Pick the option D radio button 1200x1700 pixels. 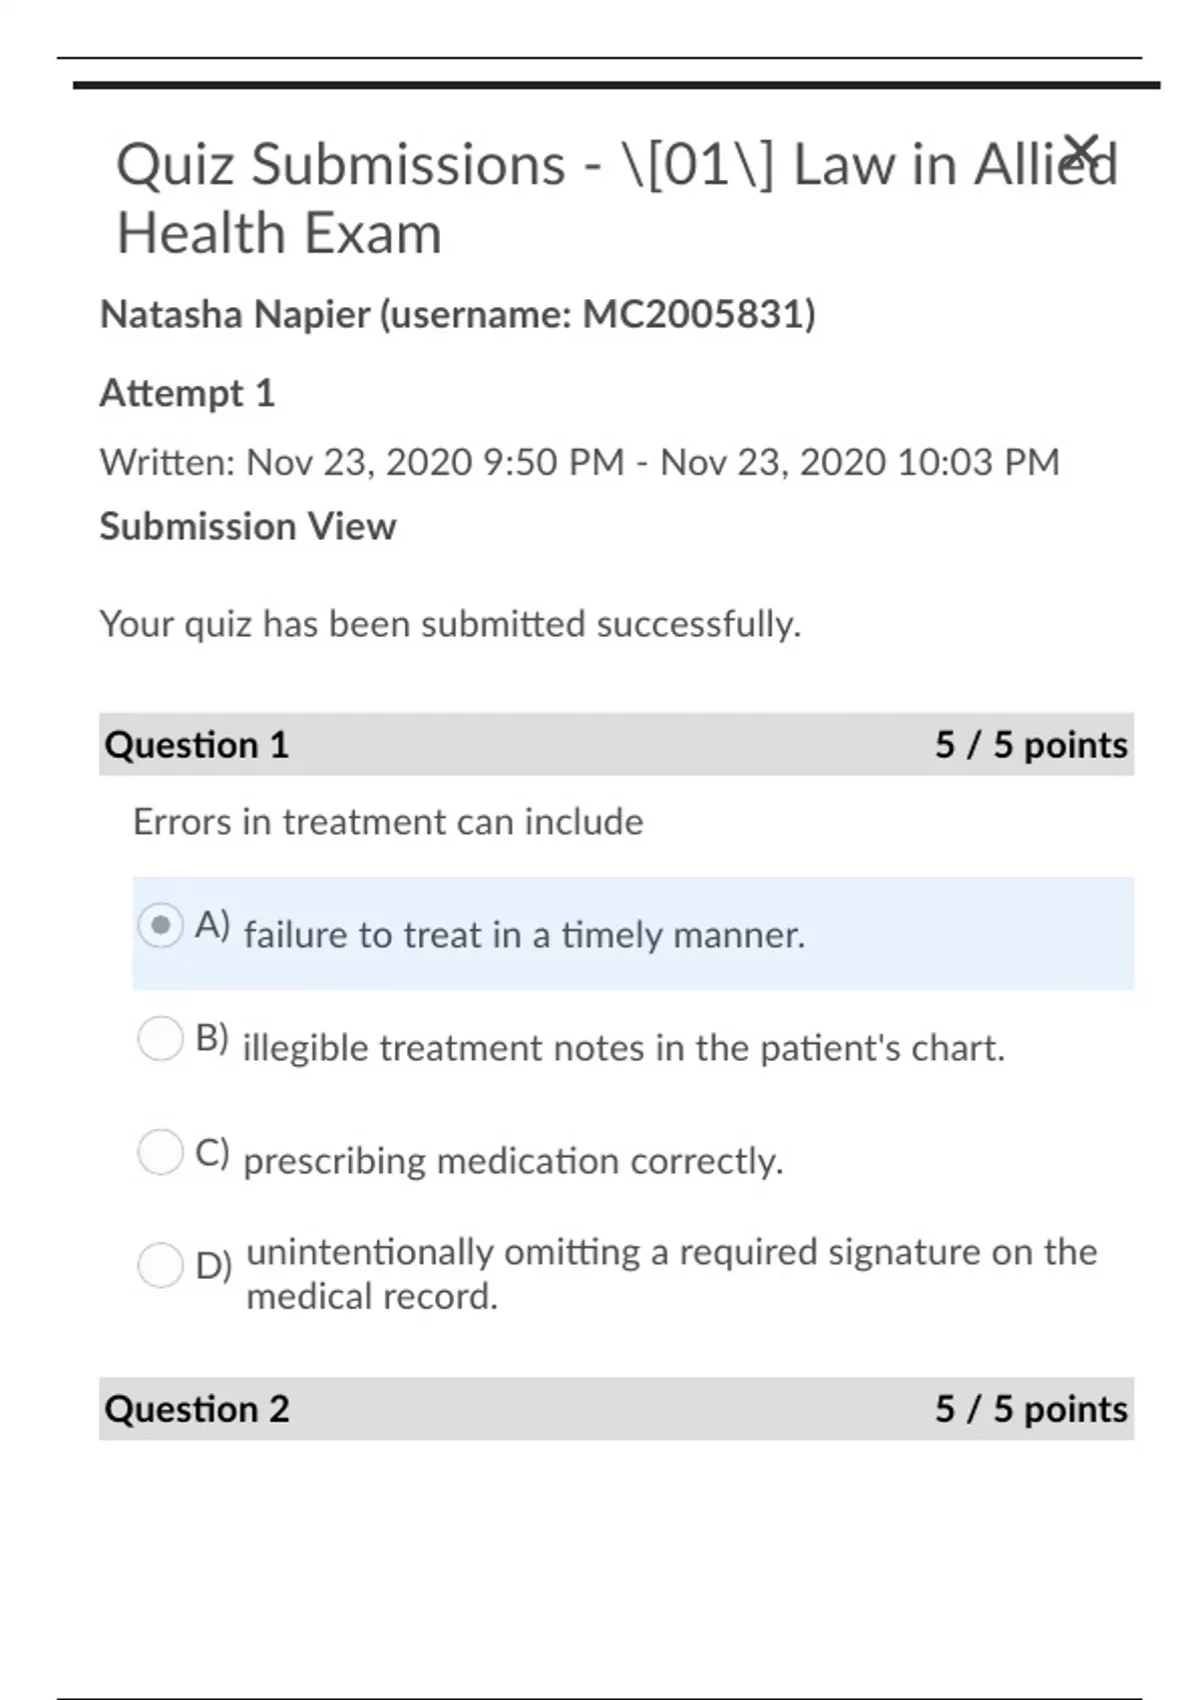pyautogui.click(x=160, y=1265)
